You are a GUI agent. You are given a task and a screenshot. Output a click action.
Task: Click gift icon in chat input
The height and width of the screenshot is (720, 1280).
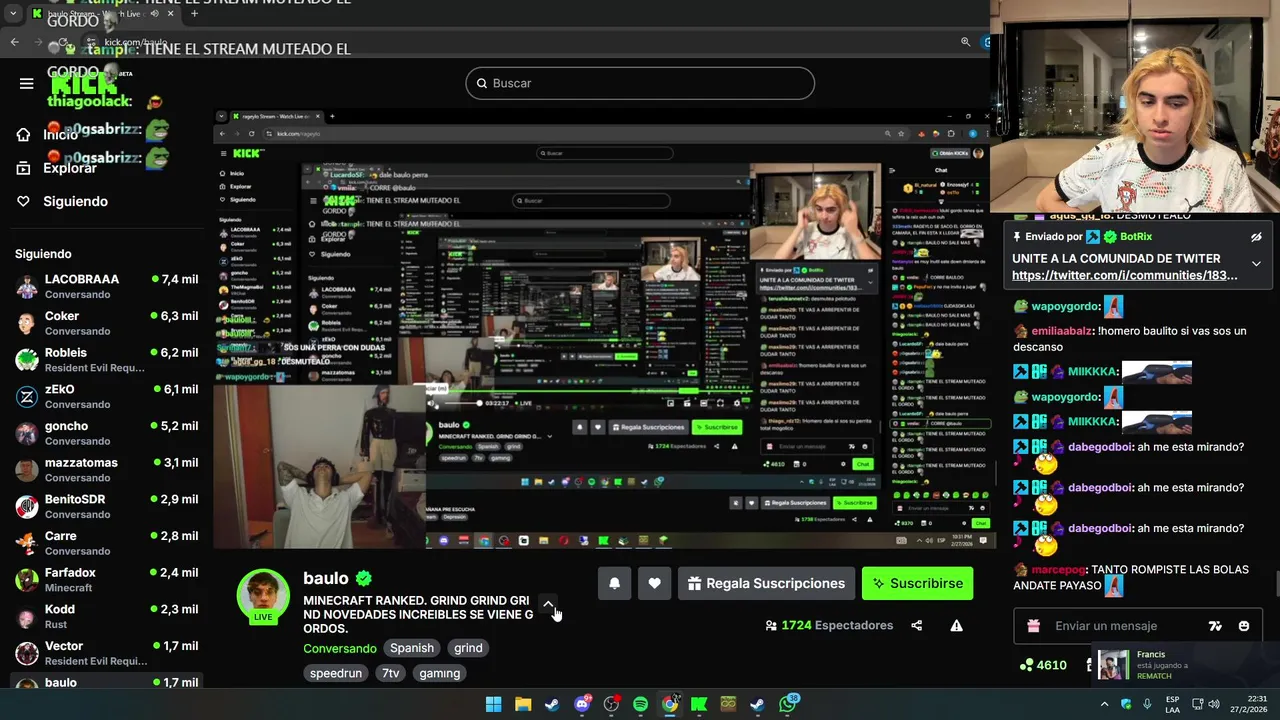click(x=1034, y=626)
